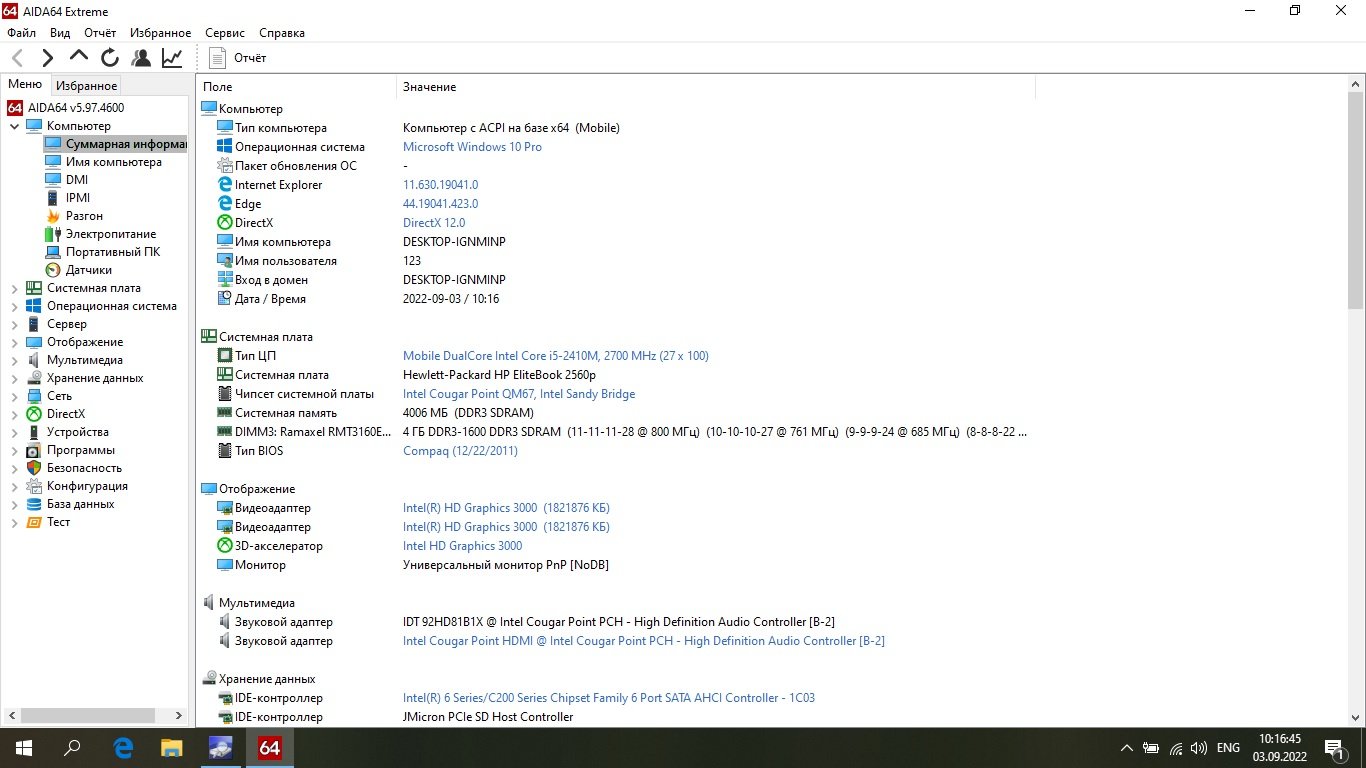Click the Разгон flame icon in the tree
The width and height of the screenshot is (1366, 768).
coord(53,216)
